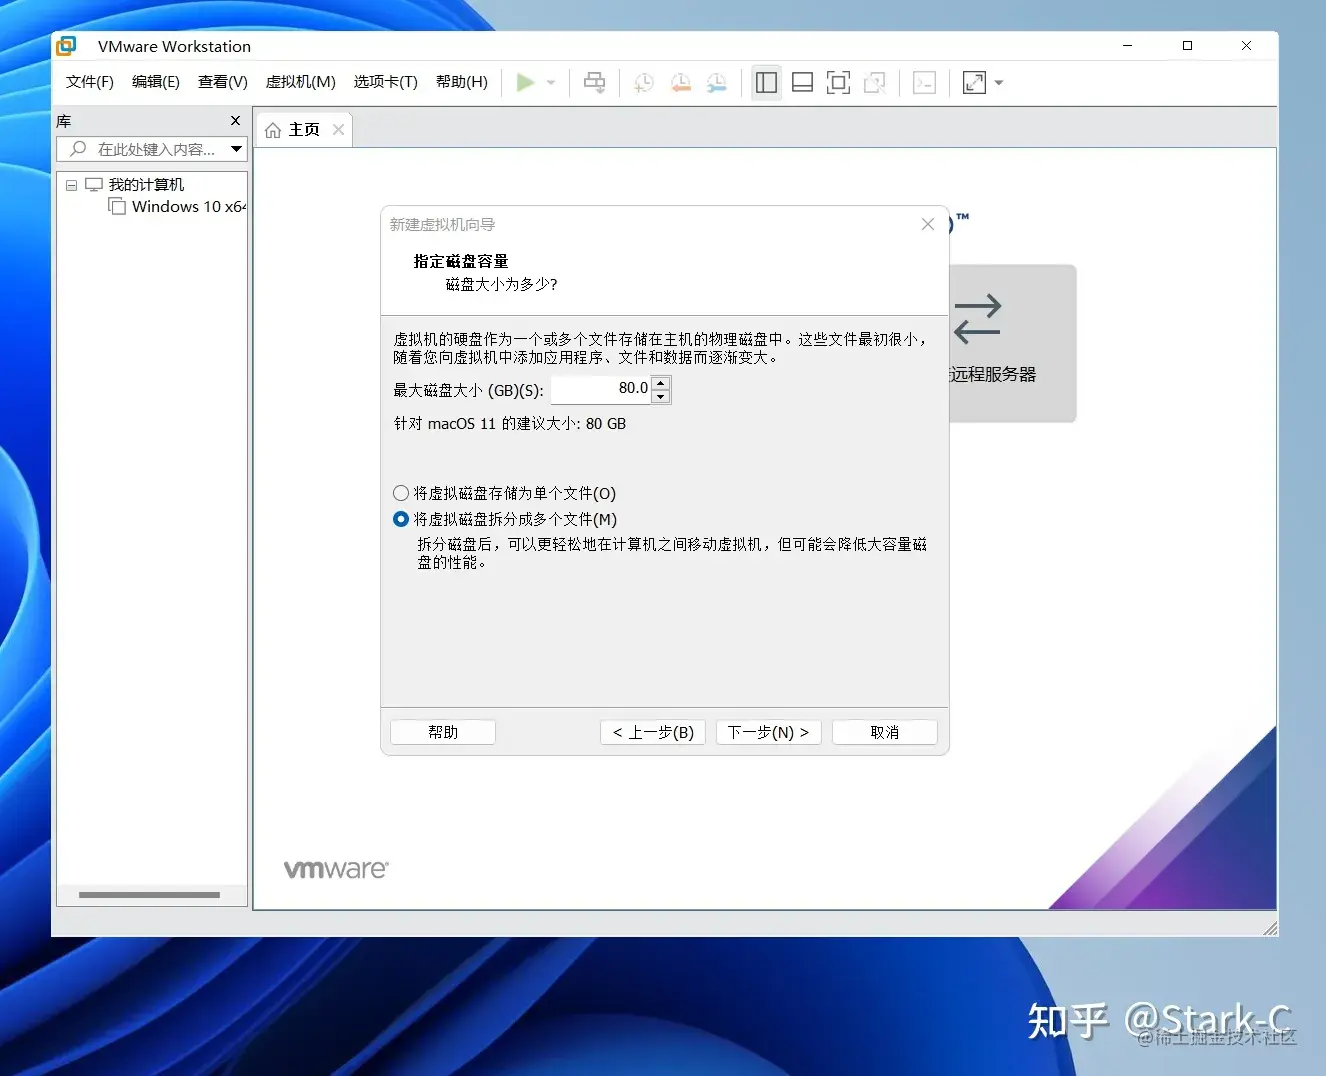Click the 上一步(B) back button

(653, 732)
